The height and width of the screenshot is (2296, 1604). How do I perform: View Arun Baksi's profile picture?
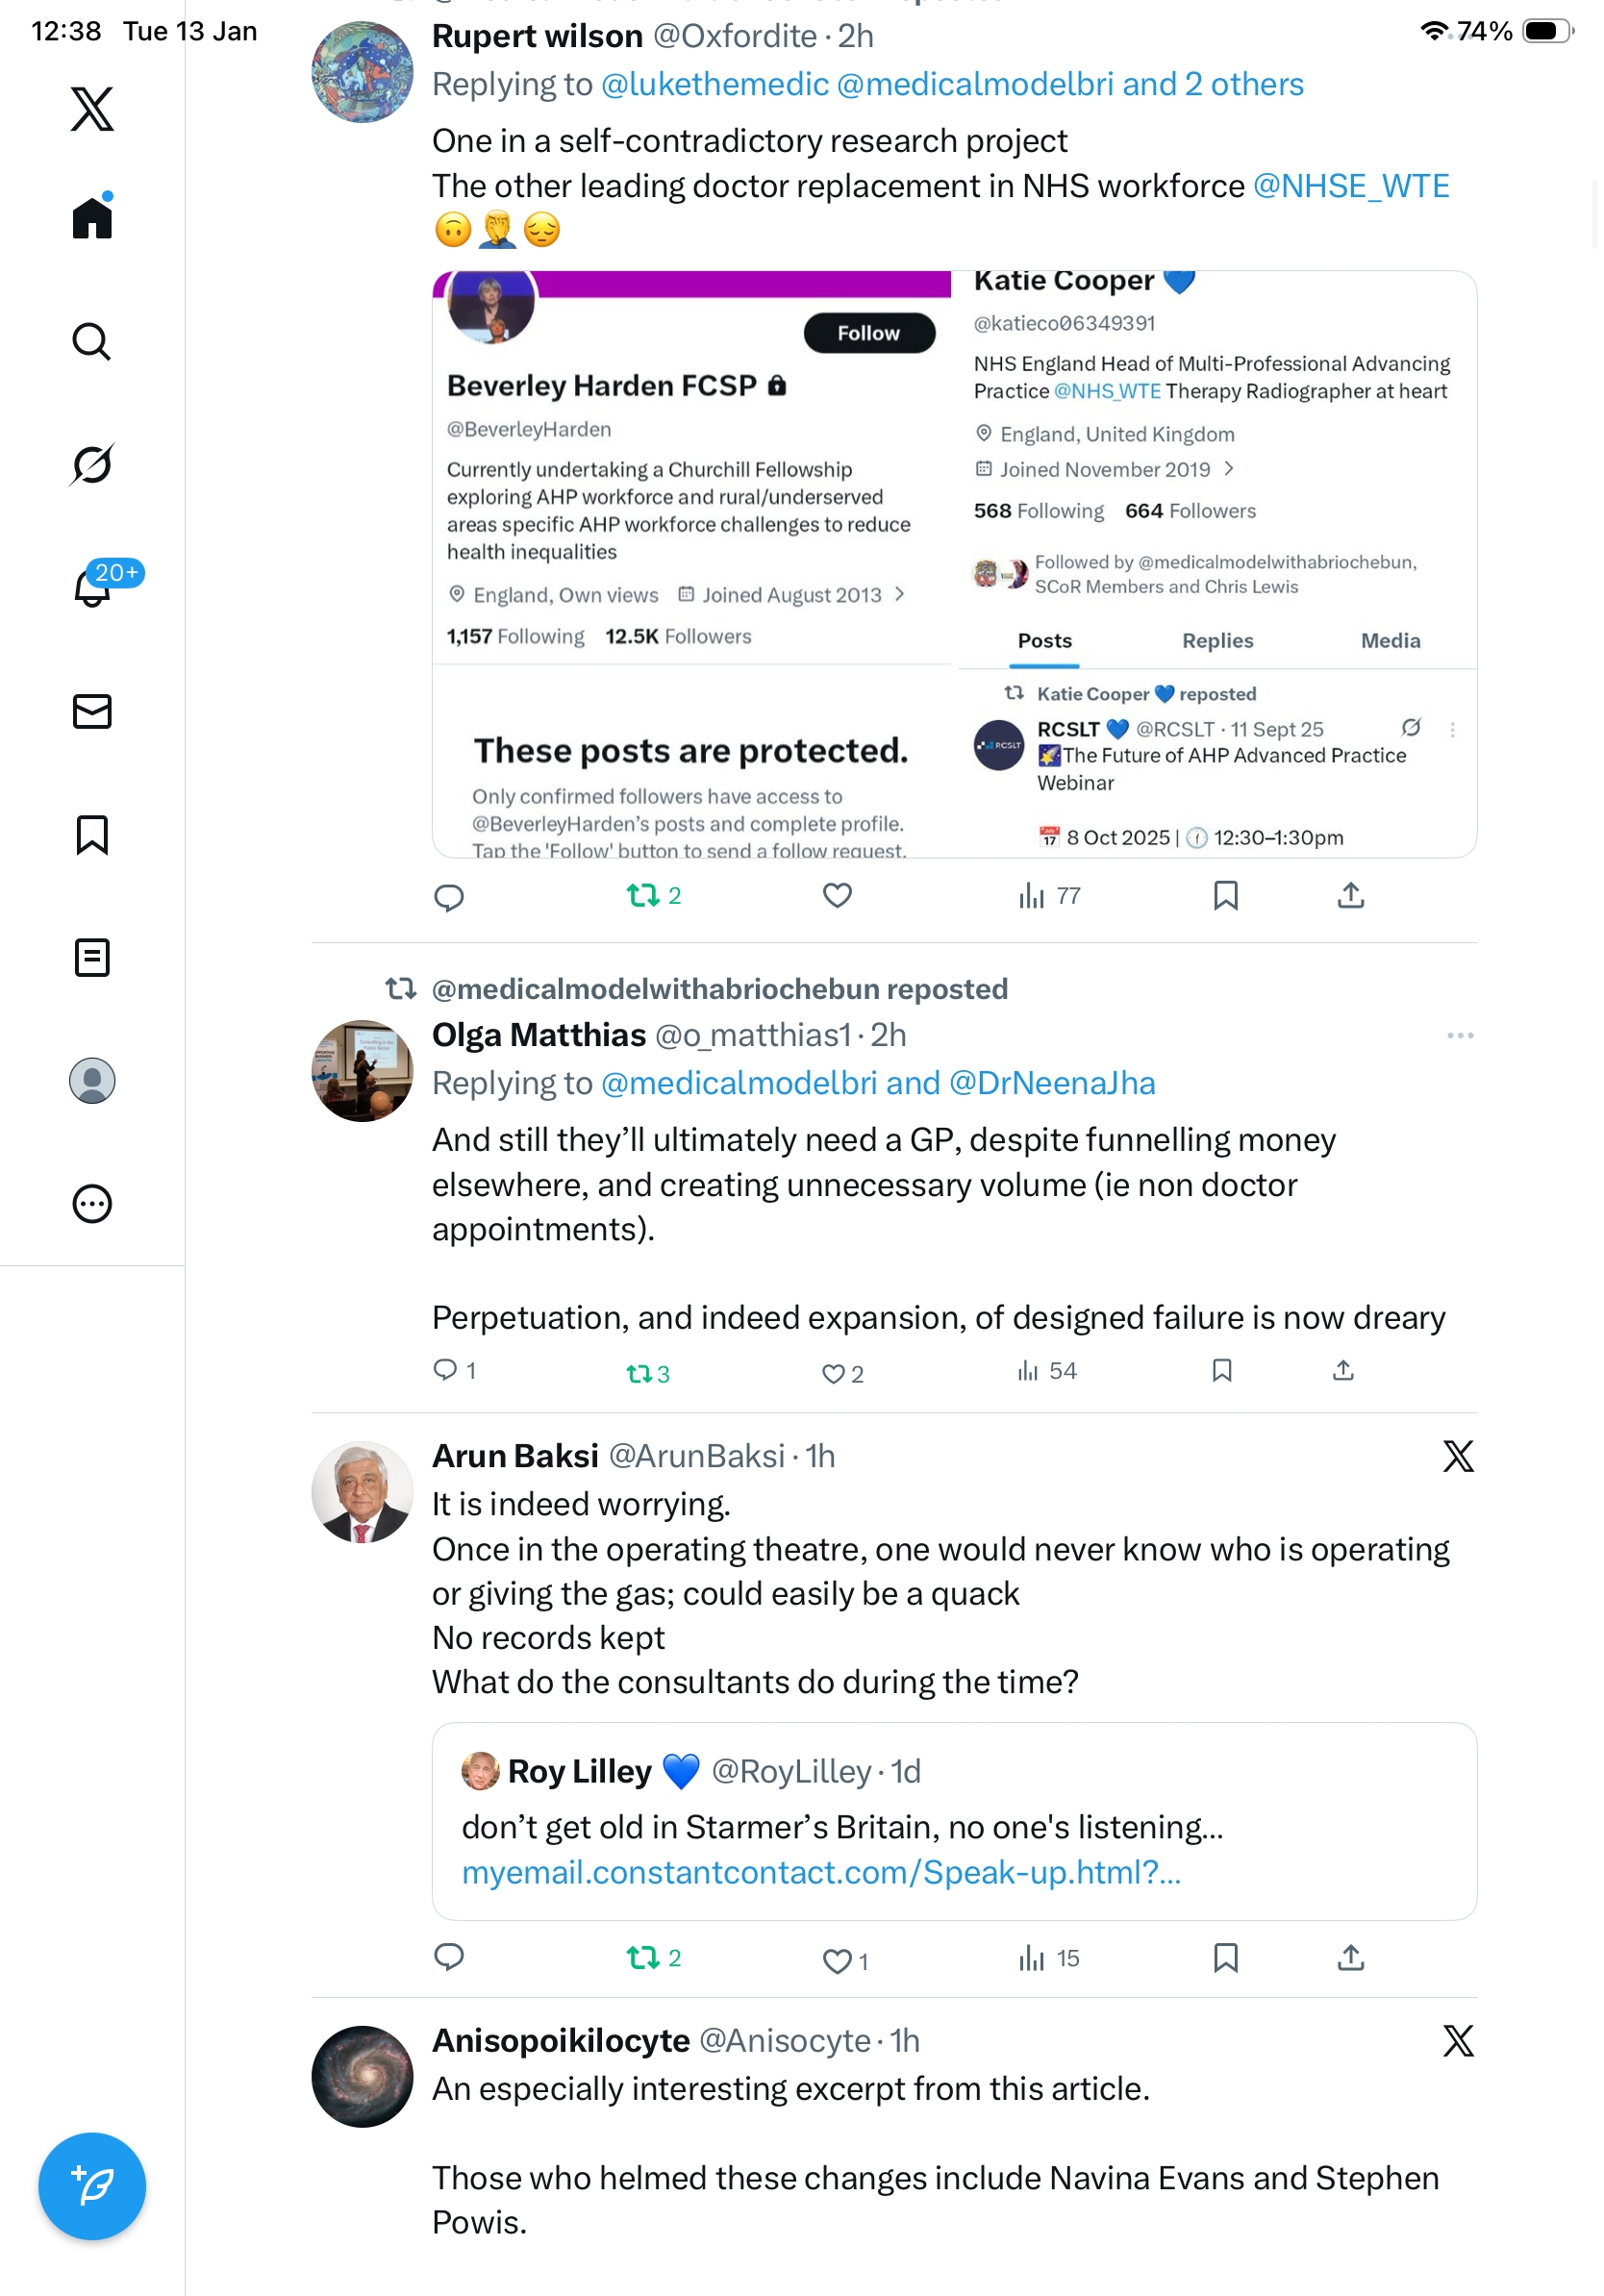point(362,1492)
